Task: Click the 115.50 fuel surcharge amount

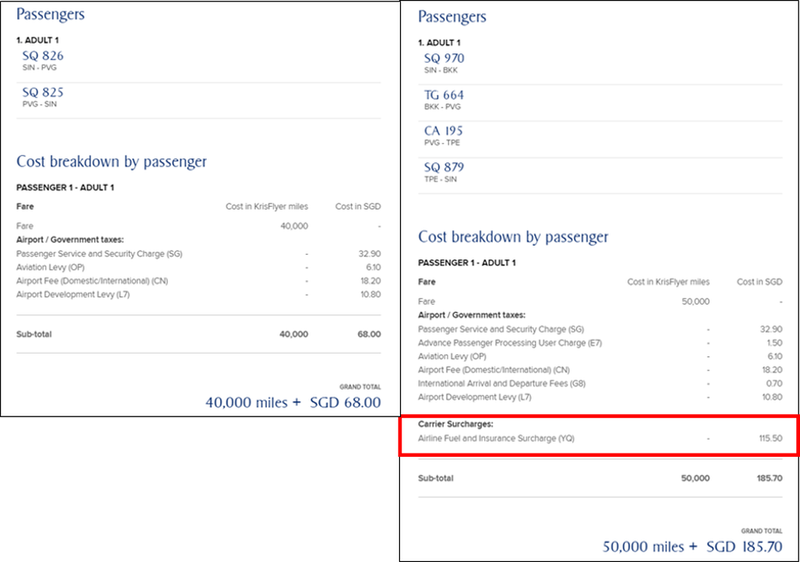Action: 770,438
